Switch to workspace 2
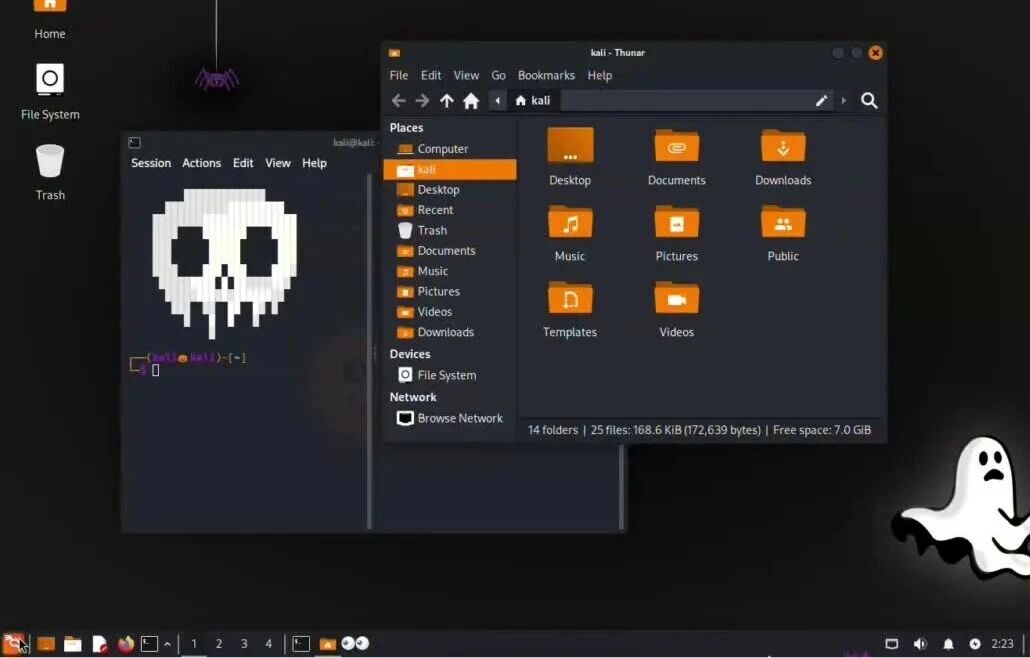Screen dimensions: 1030x658 click(x=219, y=644)
